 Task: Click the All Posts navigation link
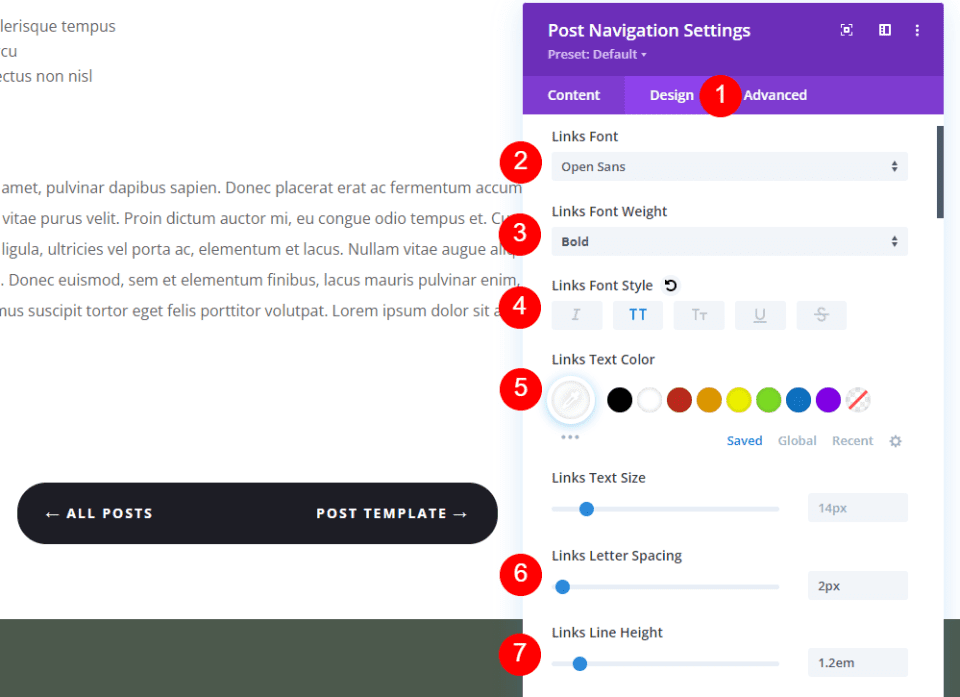(99, 514)
